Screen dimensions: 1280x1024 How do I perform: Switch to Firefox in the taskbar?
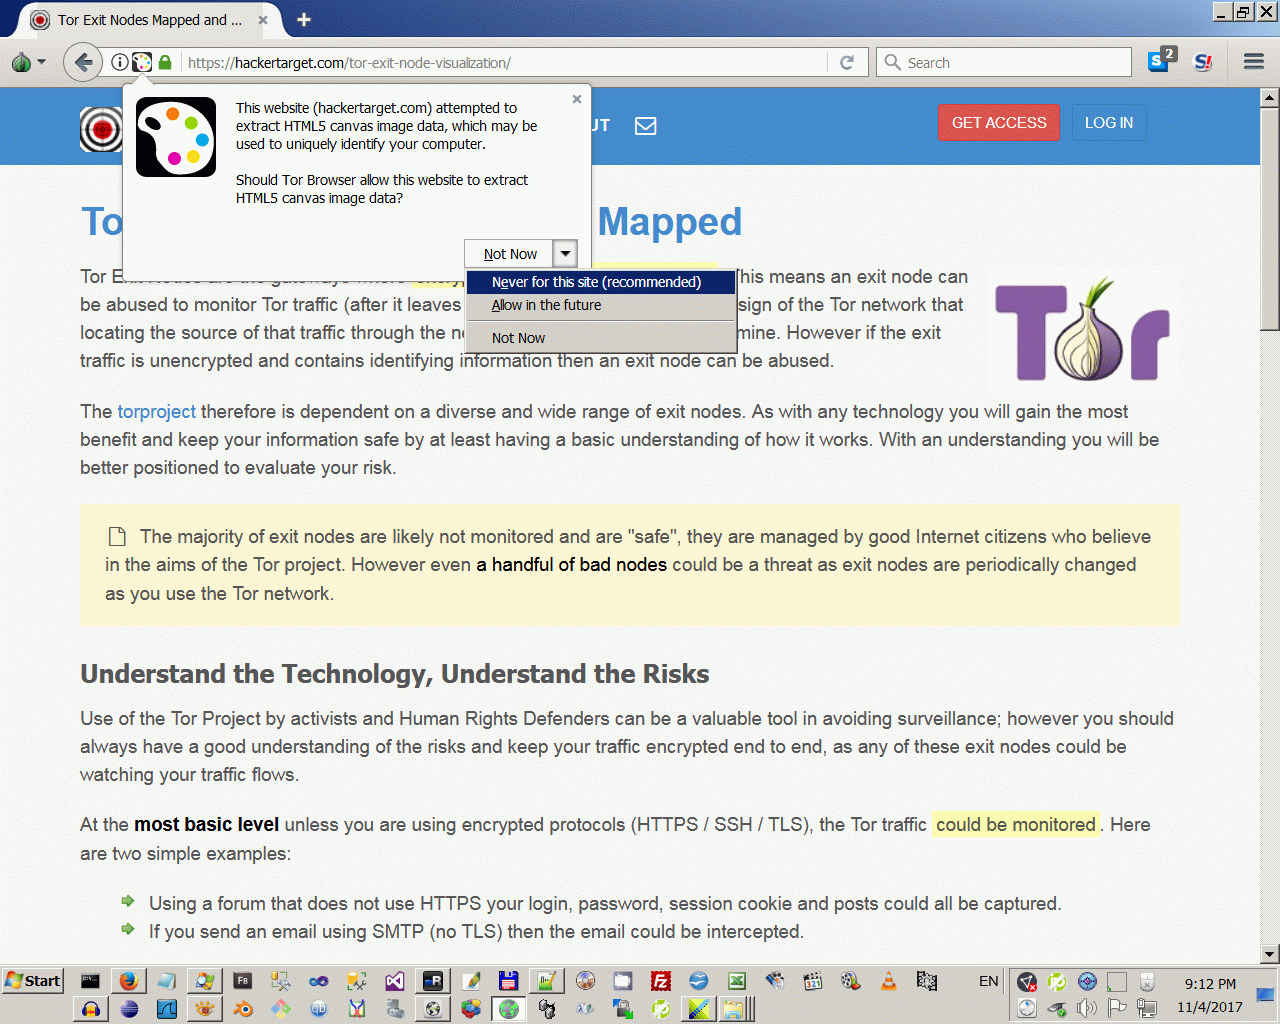tap(128, 981)
